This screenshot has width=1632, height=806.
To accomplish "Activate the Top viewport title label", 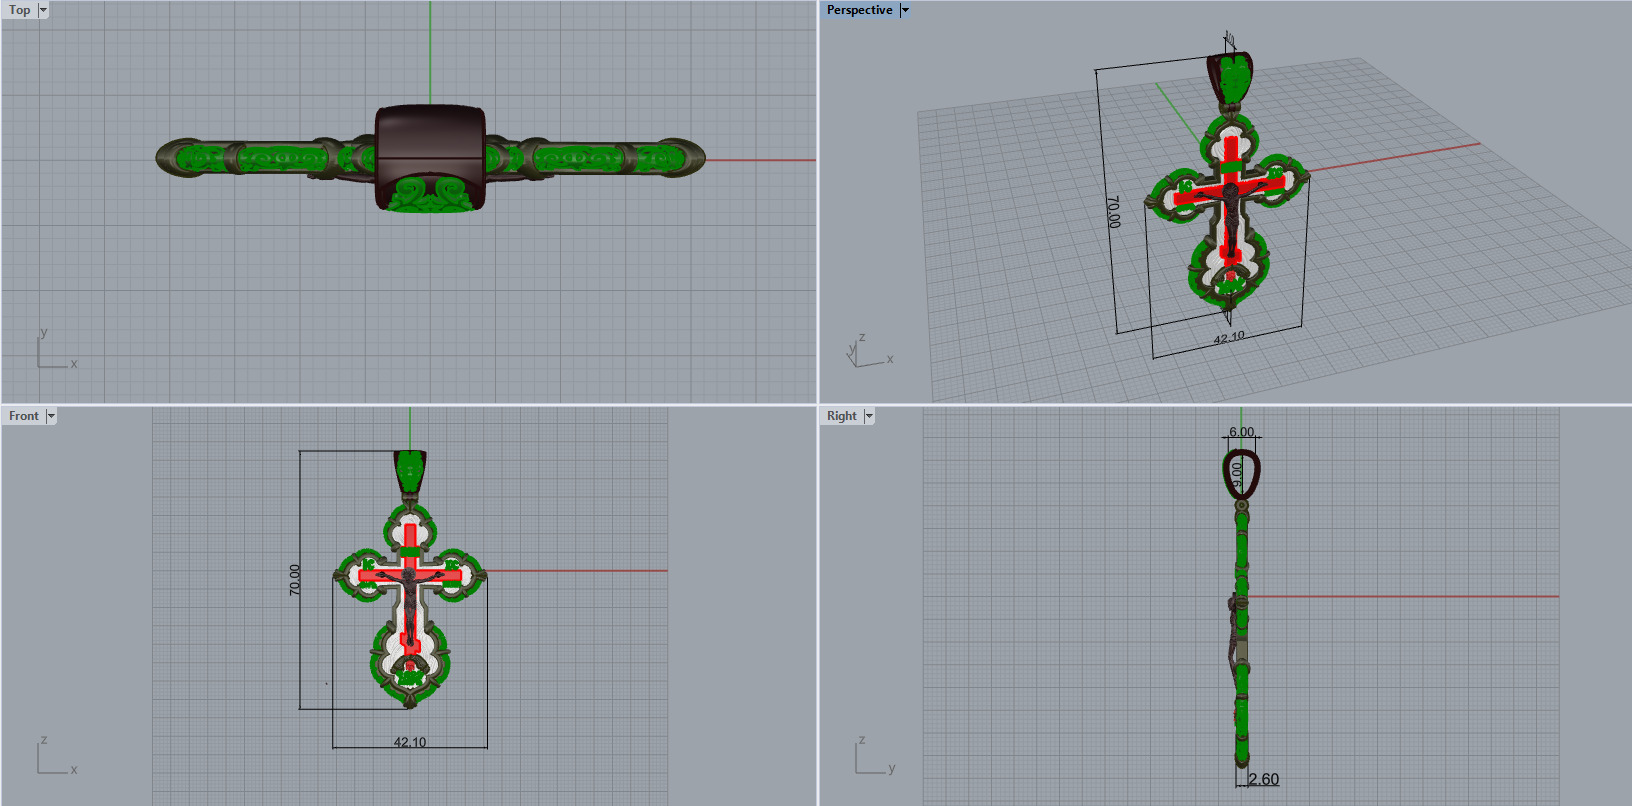I will tap(20, 10).
